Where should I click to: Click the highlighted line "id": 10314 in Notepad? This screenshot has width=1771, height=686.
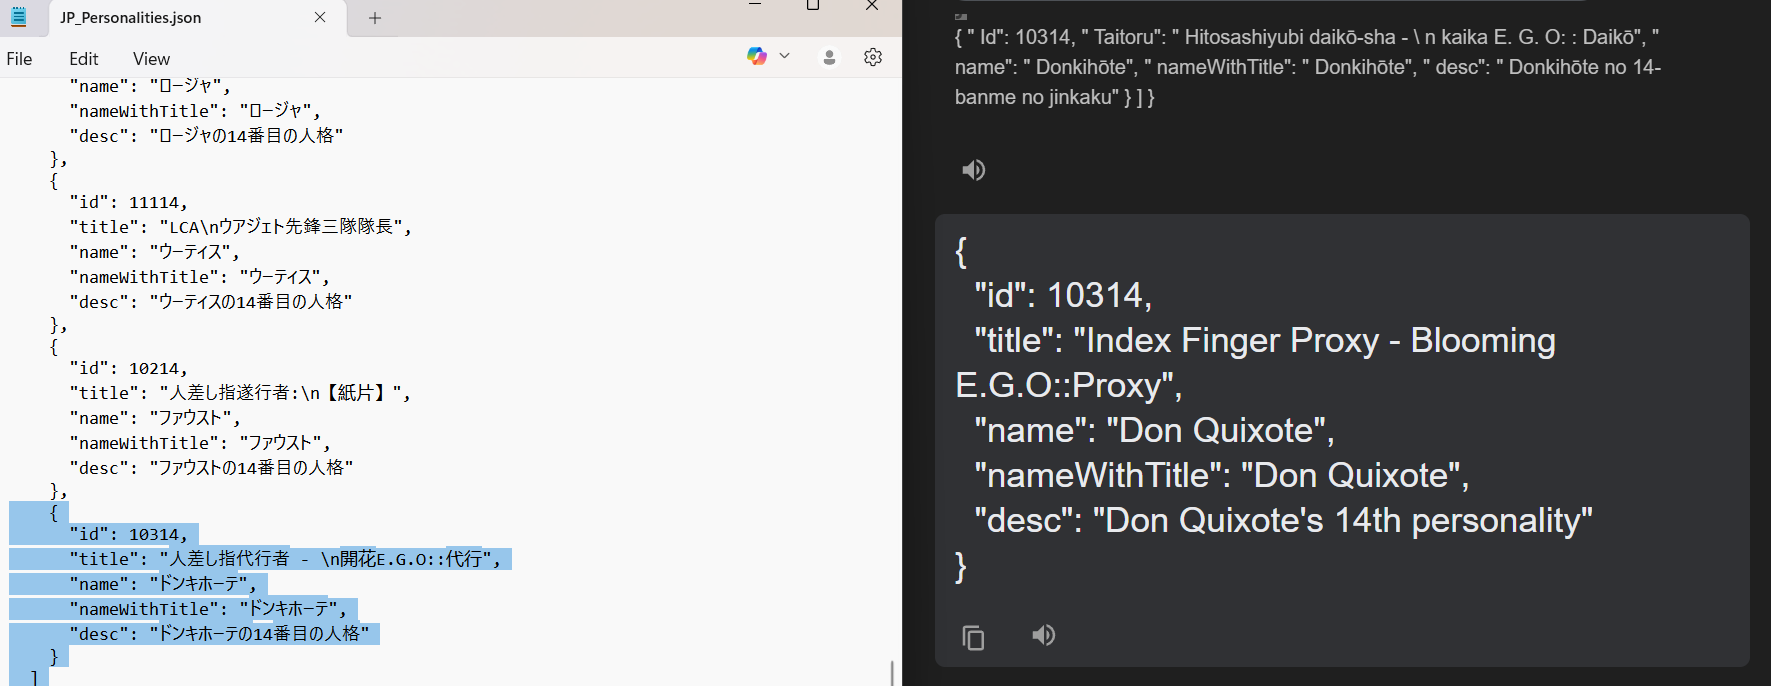tap(128, 534)
